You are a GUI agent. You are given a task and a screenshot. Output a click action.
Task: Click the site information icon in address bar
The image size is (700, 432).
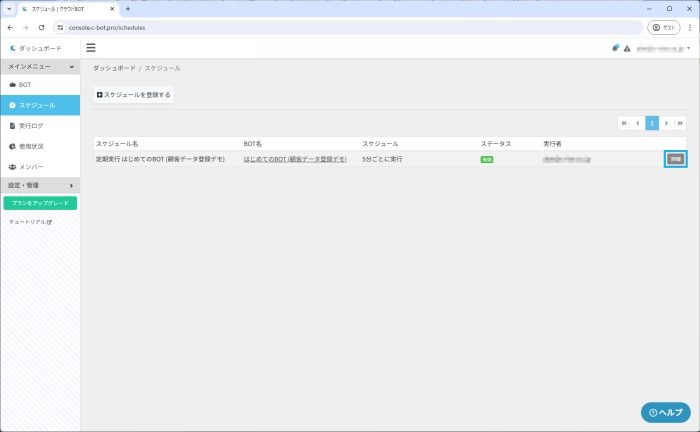60,27
